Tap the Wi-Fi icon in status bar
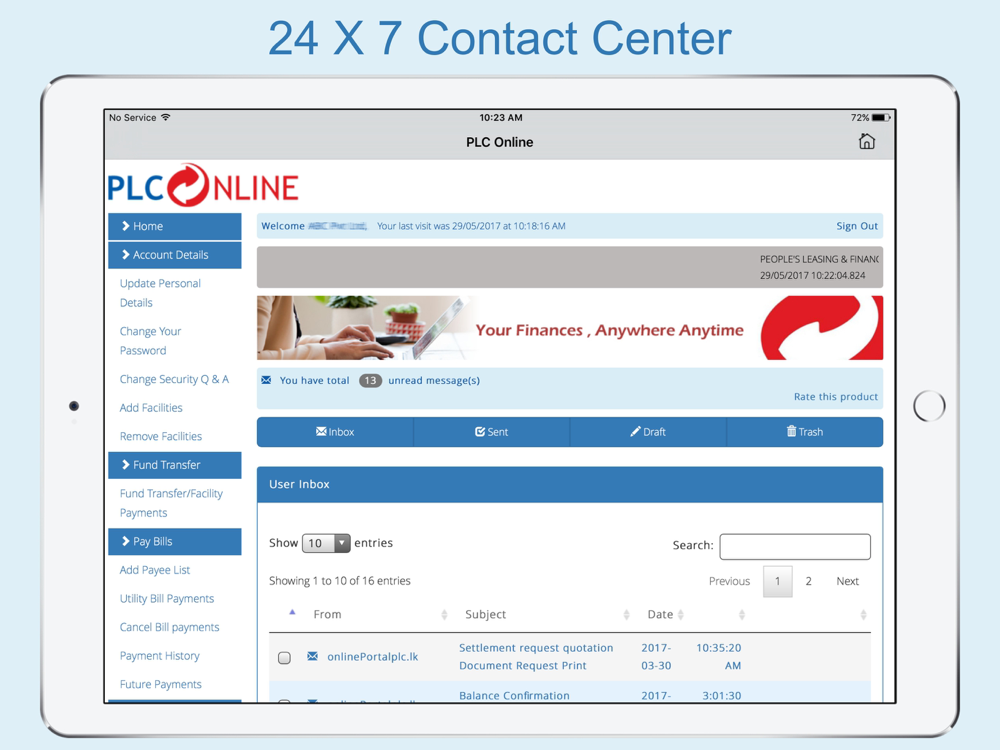The image size is (1000, 750). click(x=166, y=117)
